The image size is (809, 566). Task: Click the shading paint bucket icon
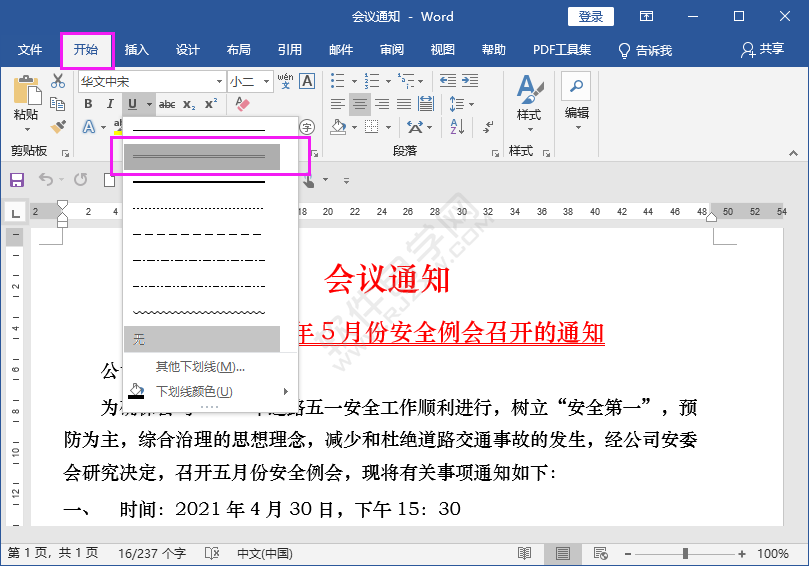pyautogui.click(x=338, y=126)
